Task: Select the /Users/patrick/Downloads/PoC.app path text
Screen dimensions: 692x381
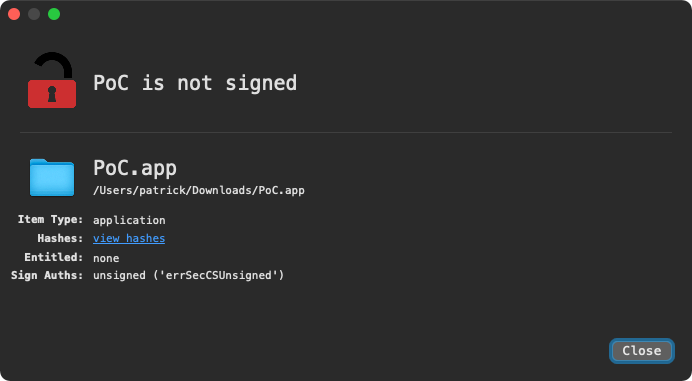Action: pyautogui.click(x=199, y=191)
